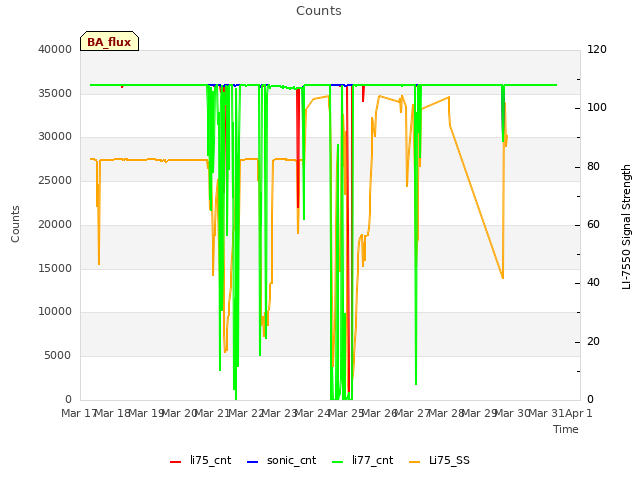The image size is (640, 480).
Task: Click the 35000 tick on left axis
Action: (x=55, y=93)
